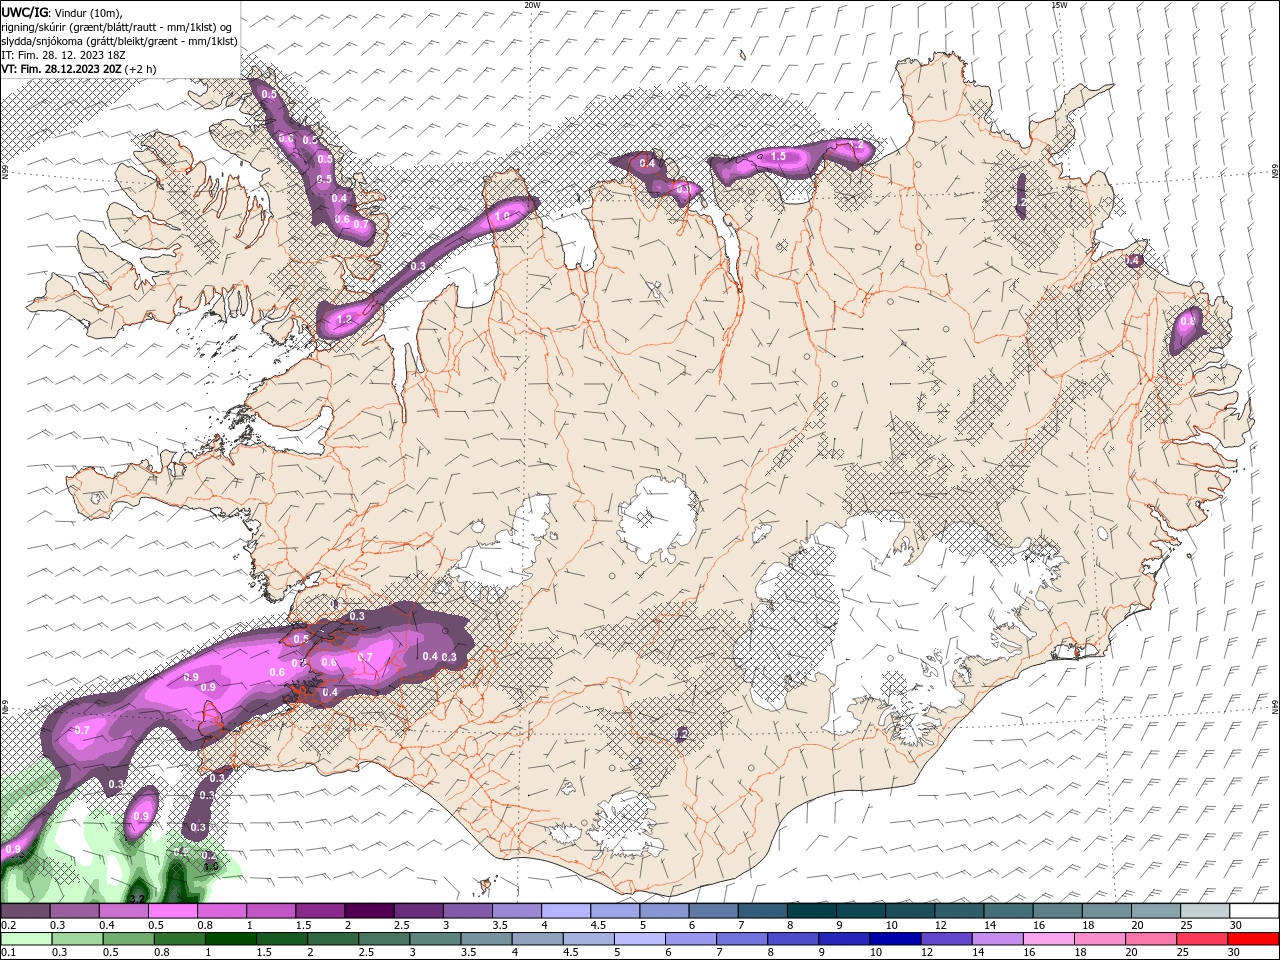
Task: Pick the bright red 30+ rain swatch
Action: click(x=1252, y=939)
